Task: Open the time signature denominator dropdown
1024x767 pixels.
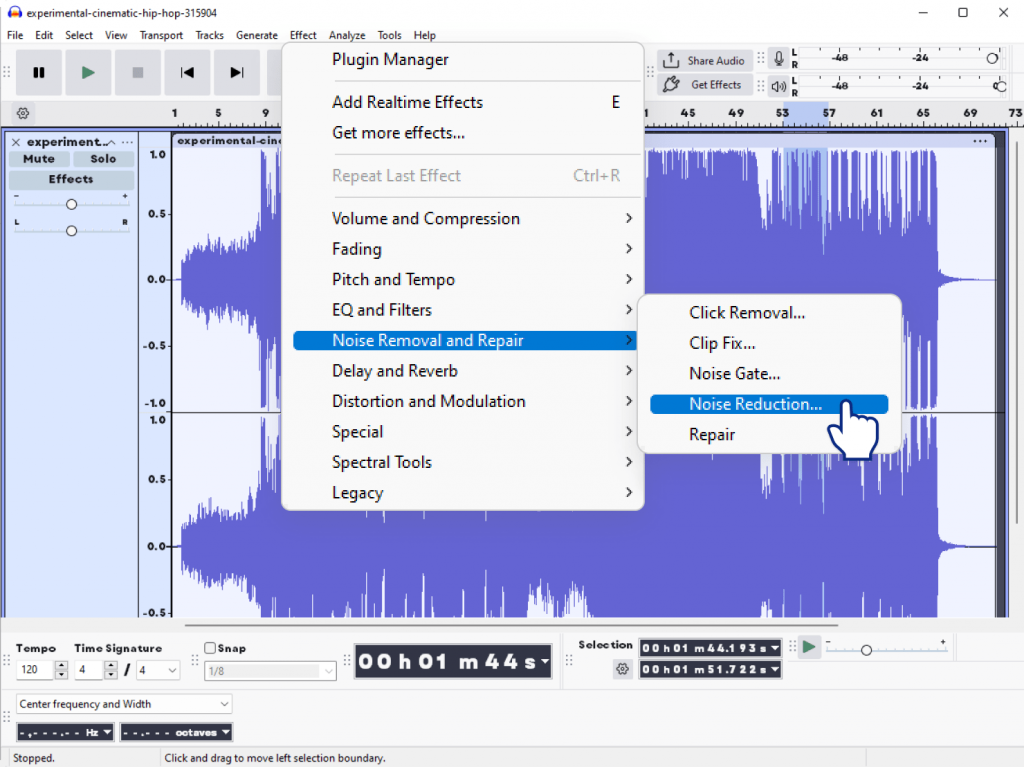Action: (158, 670)
